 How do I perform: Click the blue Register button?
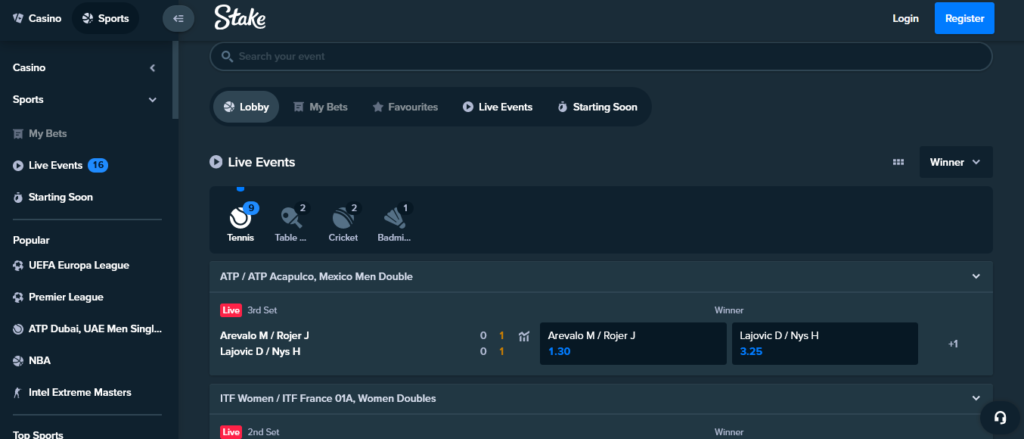(x=965, y=18)
